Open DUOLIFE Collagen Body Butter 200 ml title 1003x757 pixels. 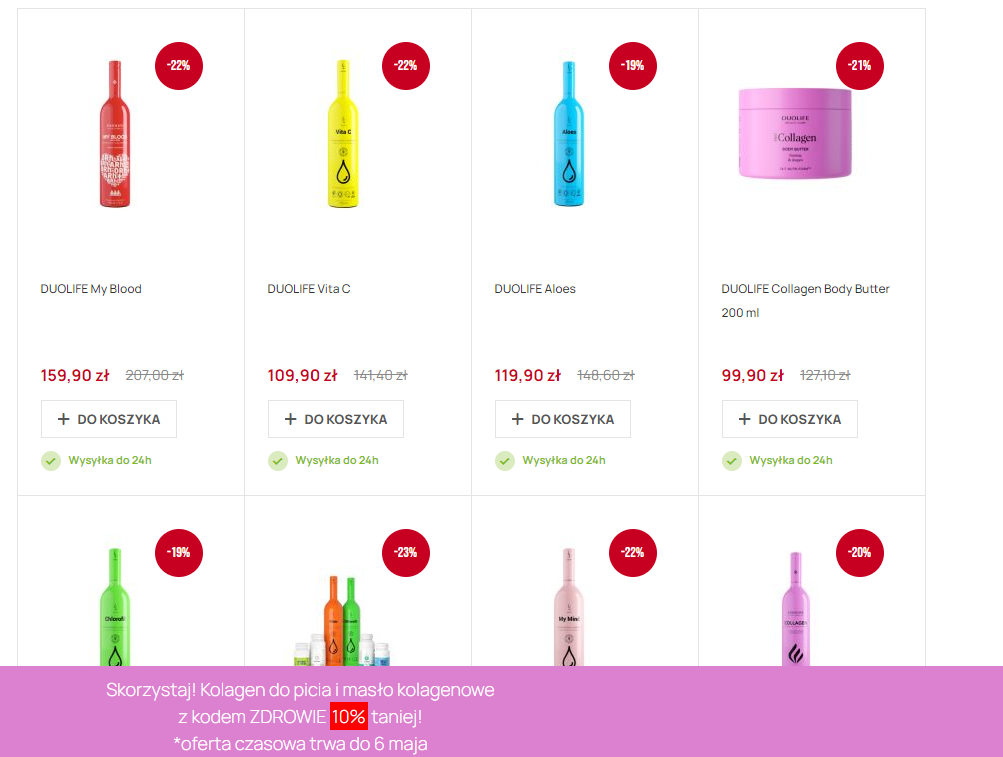click(805, 300)
